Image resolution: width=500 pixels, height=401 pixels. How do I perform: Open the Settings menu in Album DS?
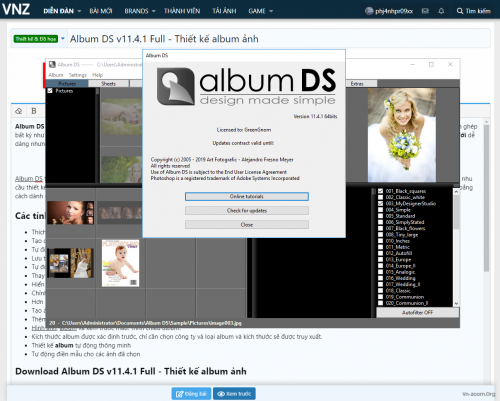click(x=78, y=75)
